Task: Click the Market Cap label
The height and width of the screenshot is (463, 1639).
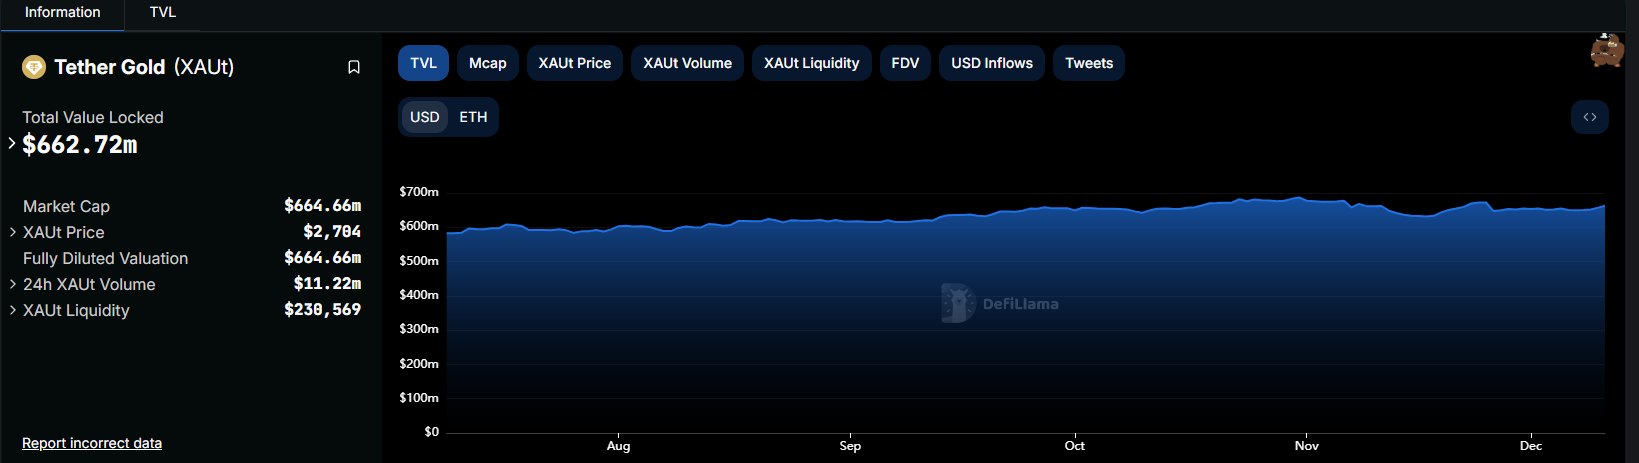Action: (x=66, y=206)
